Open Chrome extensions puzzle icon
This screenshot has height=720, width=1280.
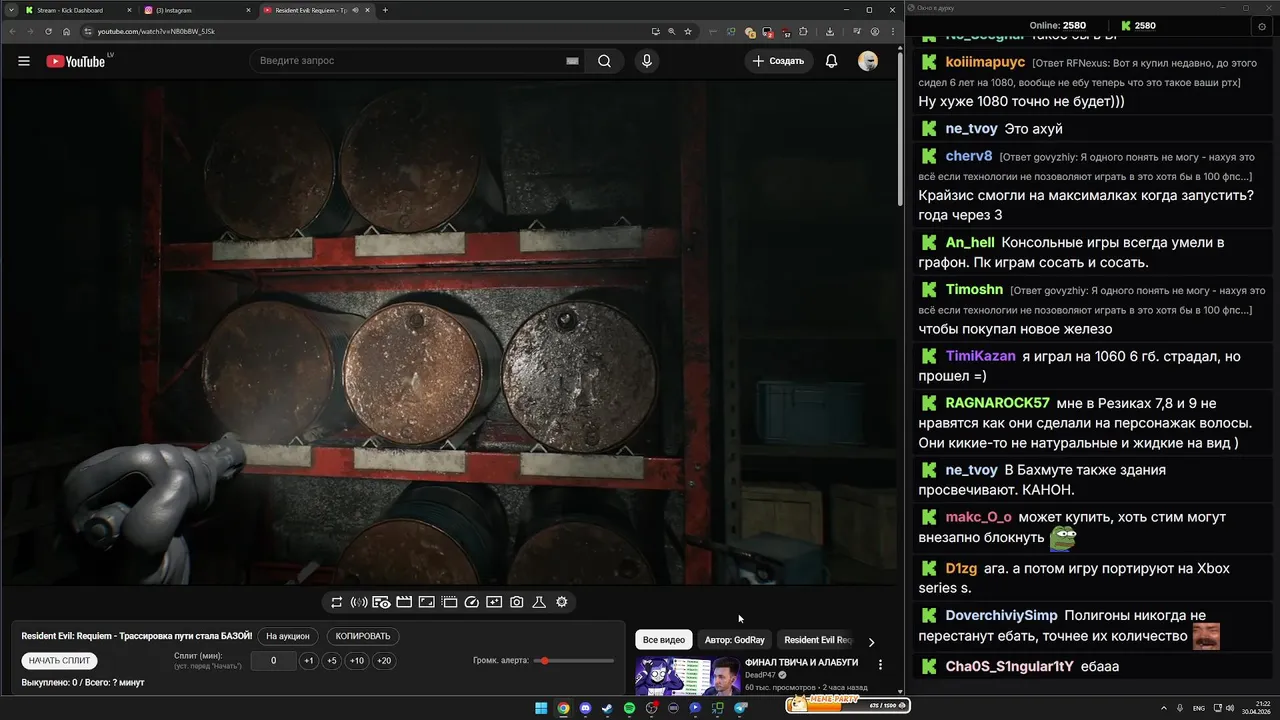coord(803,31)
